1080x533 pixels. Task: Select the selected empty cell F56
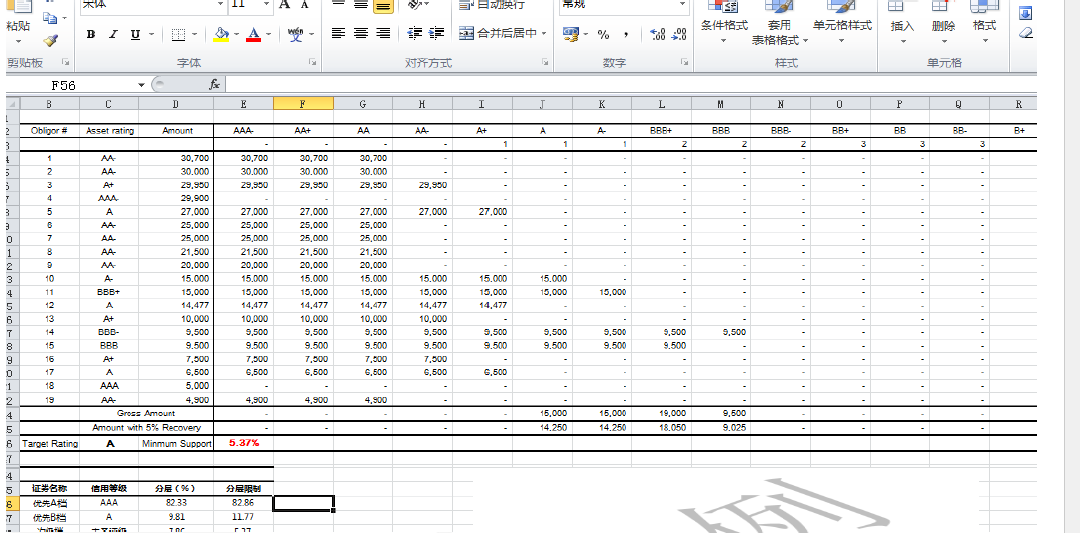tap(303, 503)
